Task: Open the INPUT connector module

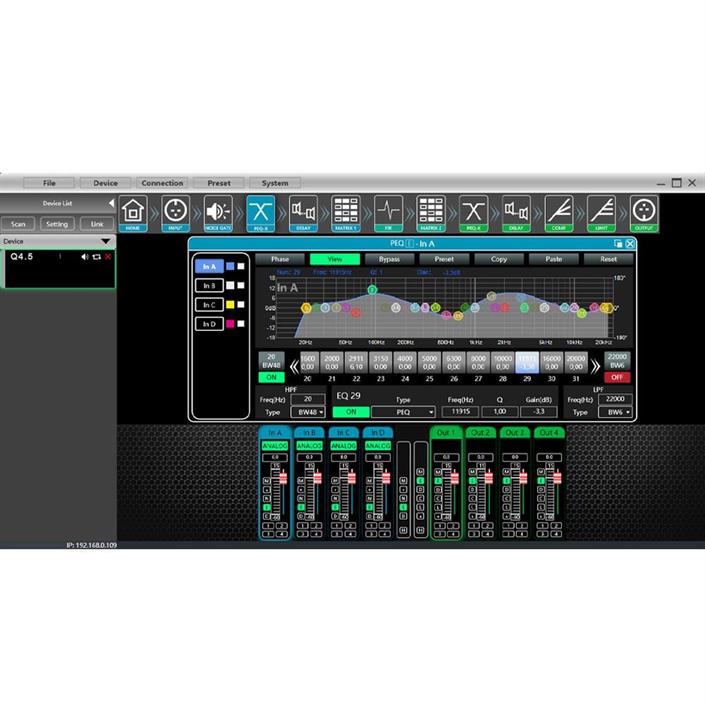Action: (x=175, y=210)
